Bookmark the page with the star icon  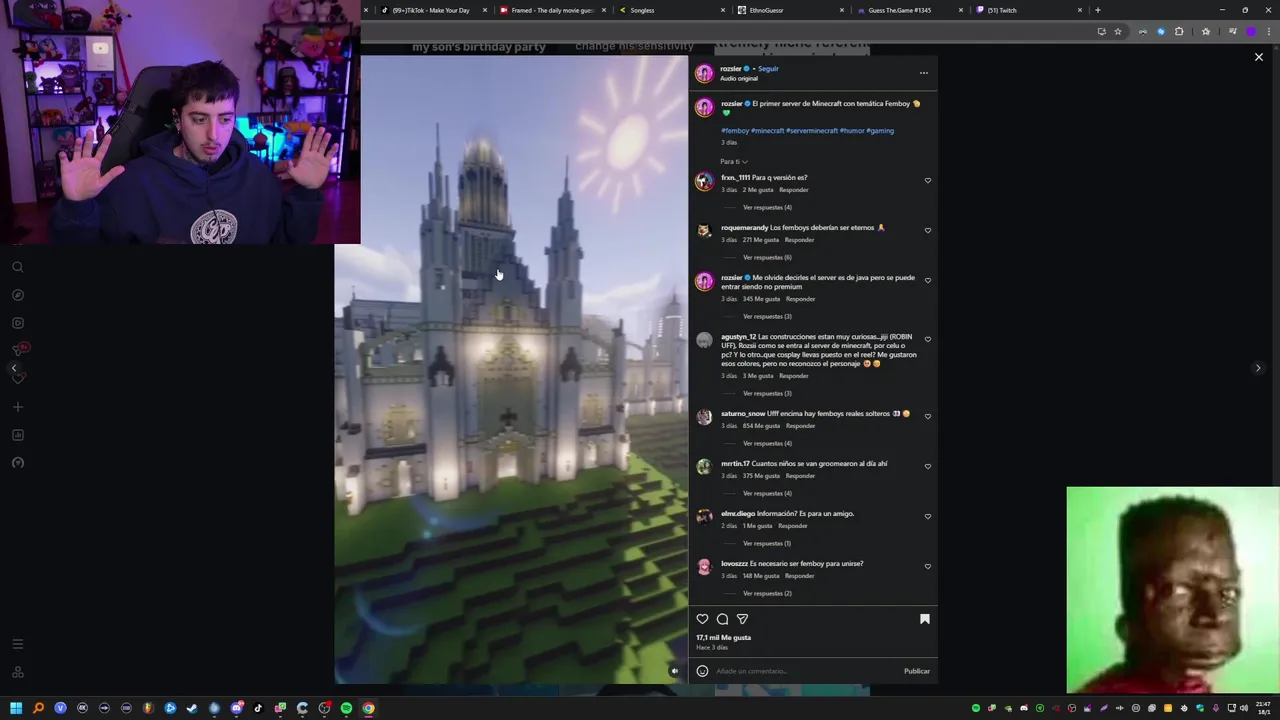(1118, 31)
